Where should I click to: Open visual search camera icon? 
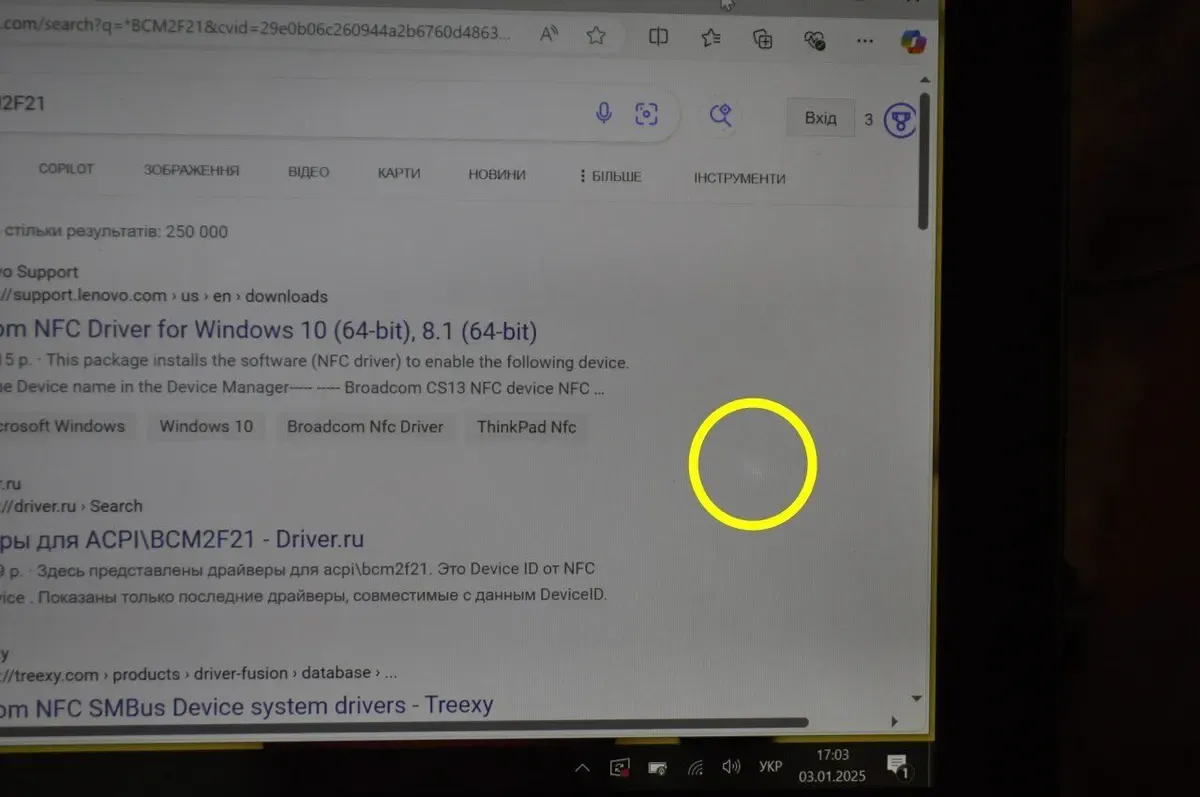pyautogui.click(x=647, y=114)
